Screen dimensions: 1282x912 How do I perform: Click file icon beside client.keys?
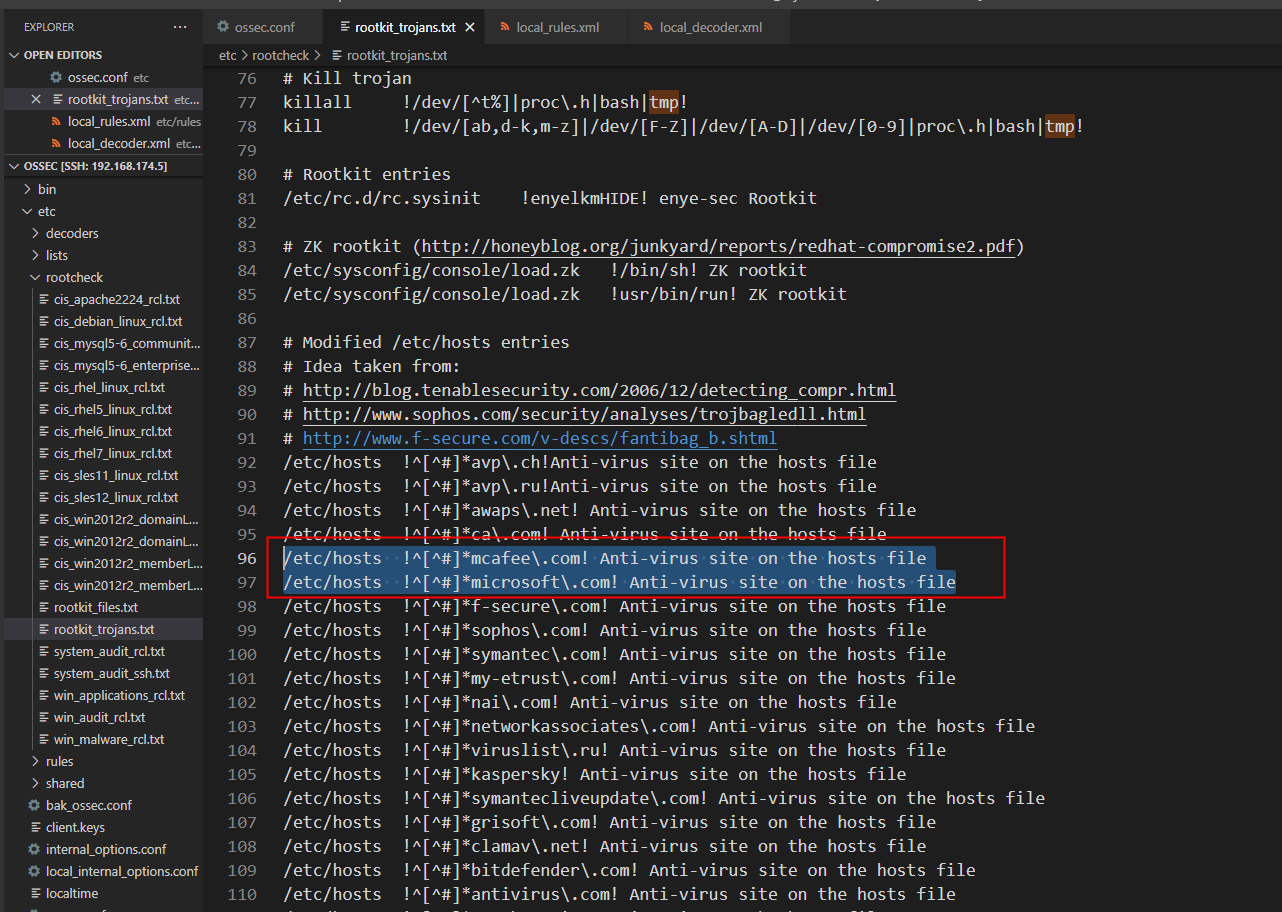tap(35, 827)
